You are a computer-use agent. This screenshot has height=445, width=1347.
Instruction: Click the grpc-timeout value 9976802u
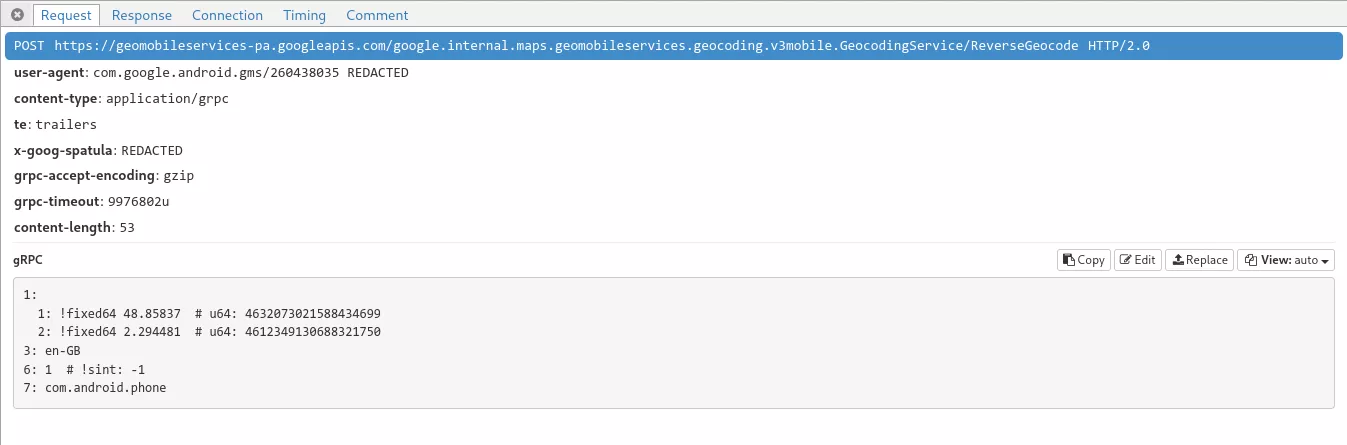coord(138,202)
